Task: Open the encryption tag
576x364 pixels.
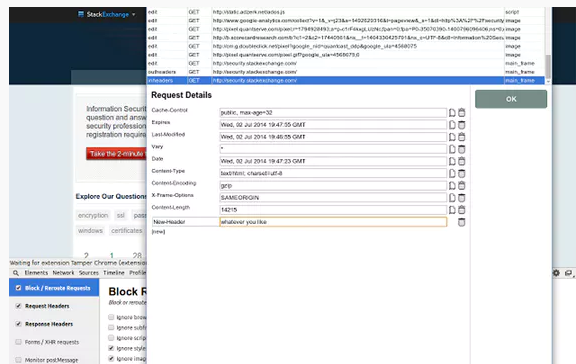Action: tap(93, 215)
